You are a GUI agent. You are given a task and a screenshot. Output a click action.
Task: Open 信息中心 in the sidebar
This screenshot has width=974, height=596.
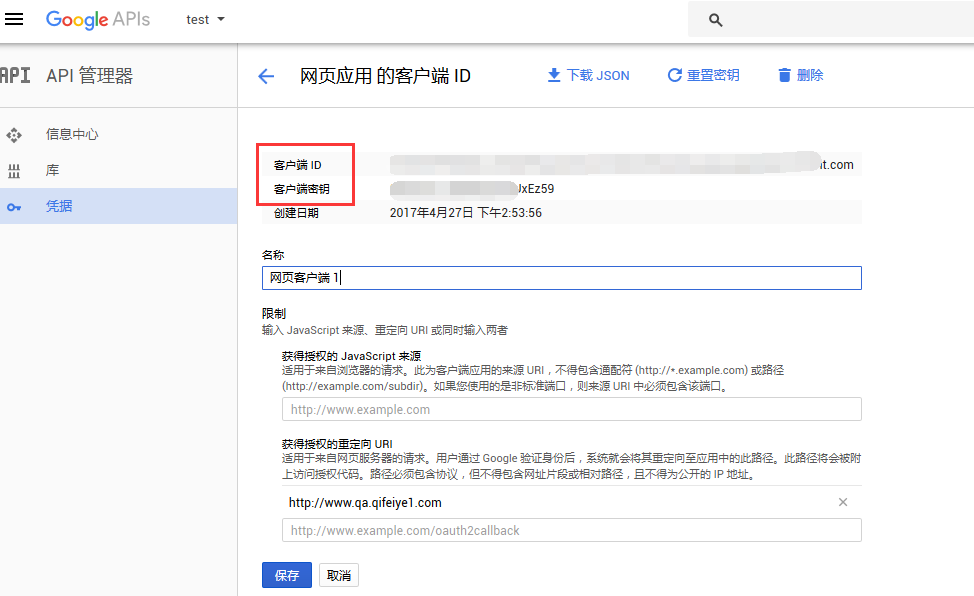click(x=72, y=134)
